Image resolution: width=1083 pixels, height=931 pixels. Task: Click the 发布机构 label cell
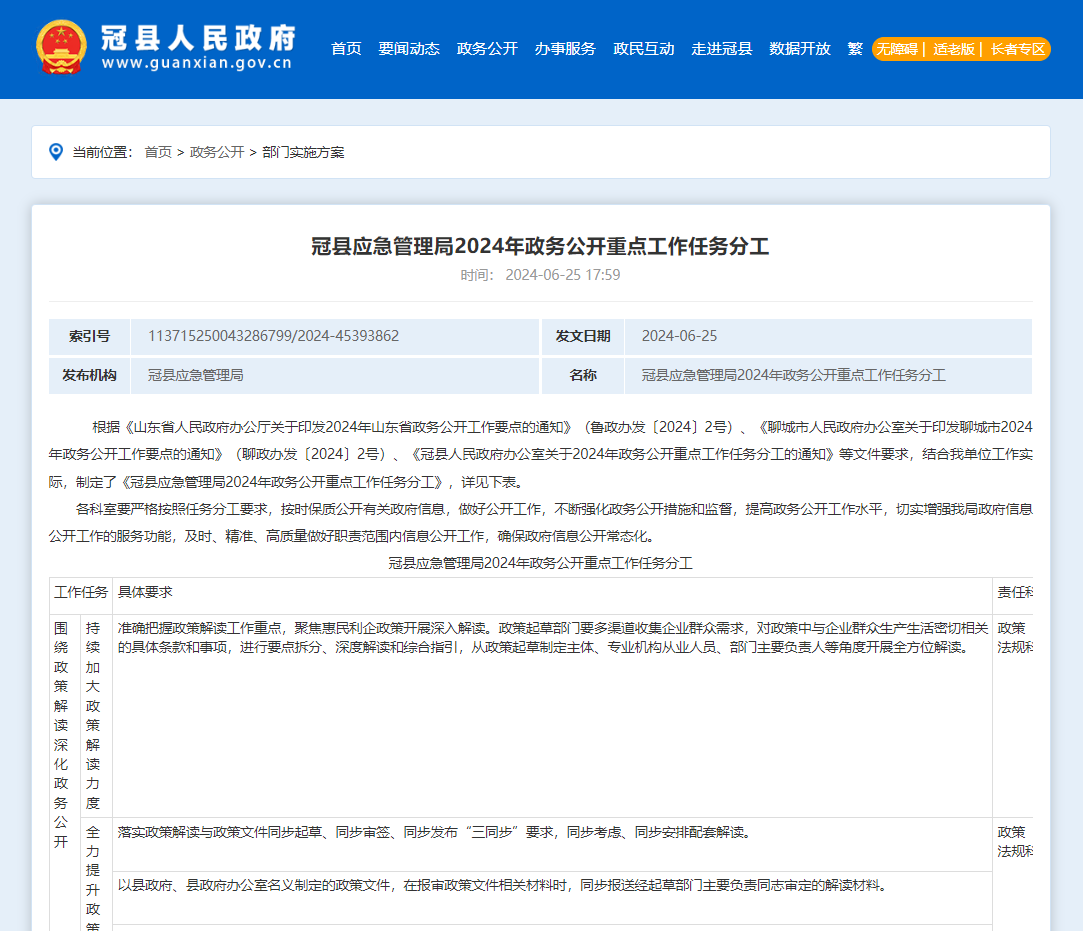click(90, 375)
